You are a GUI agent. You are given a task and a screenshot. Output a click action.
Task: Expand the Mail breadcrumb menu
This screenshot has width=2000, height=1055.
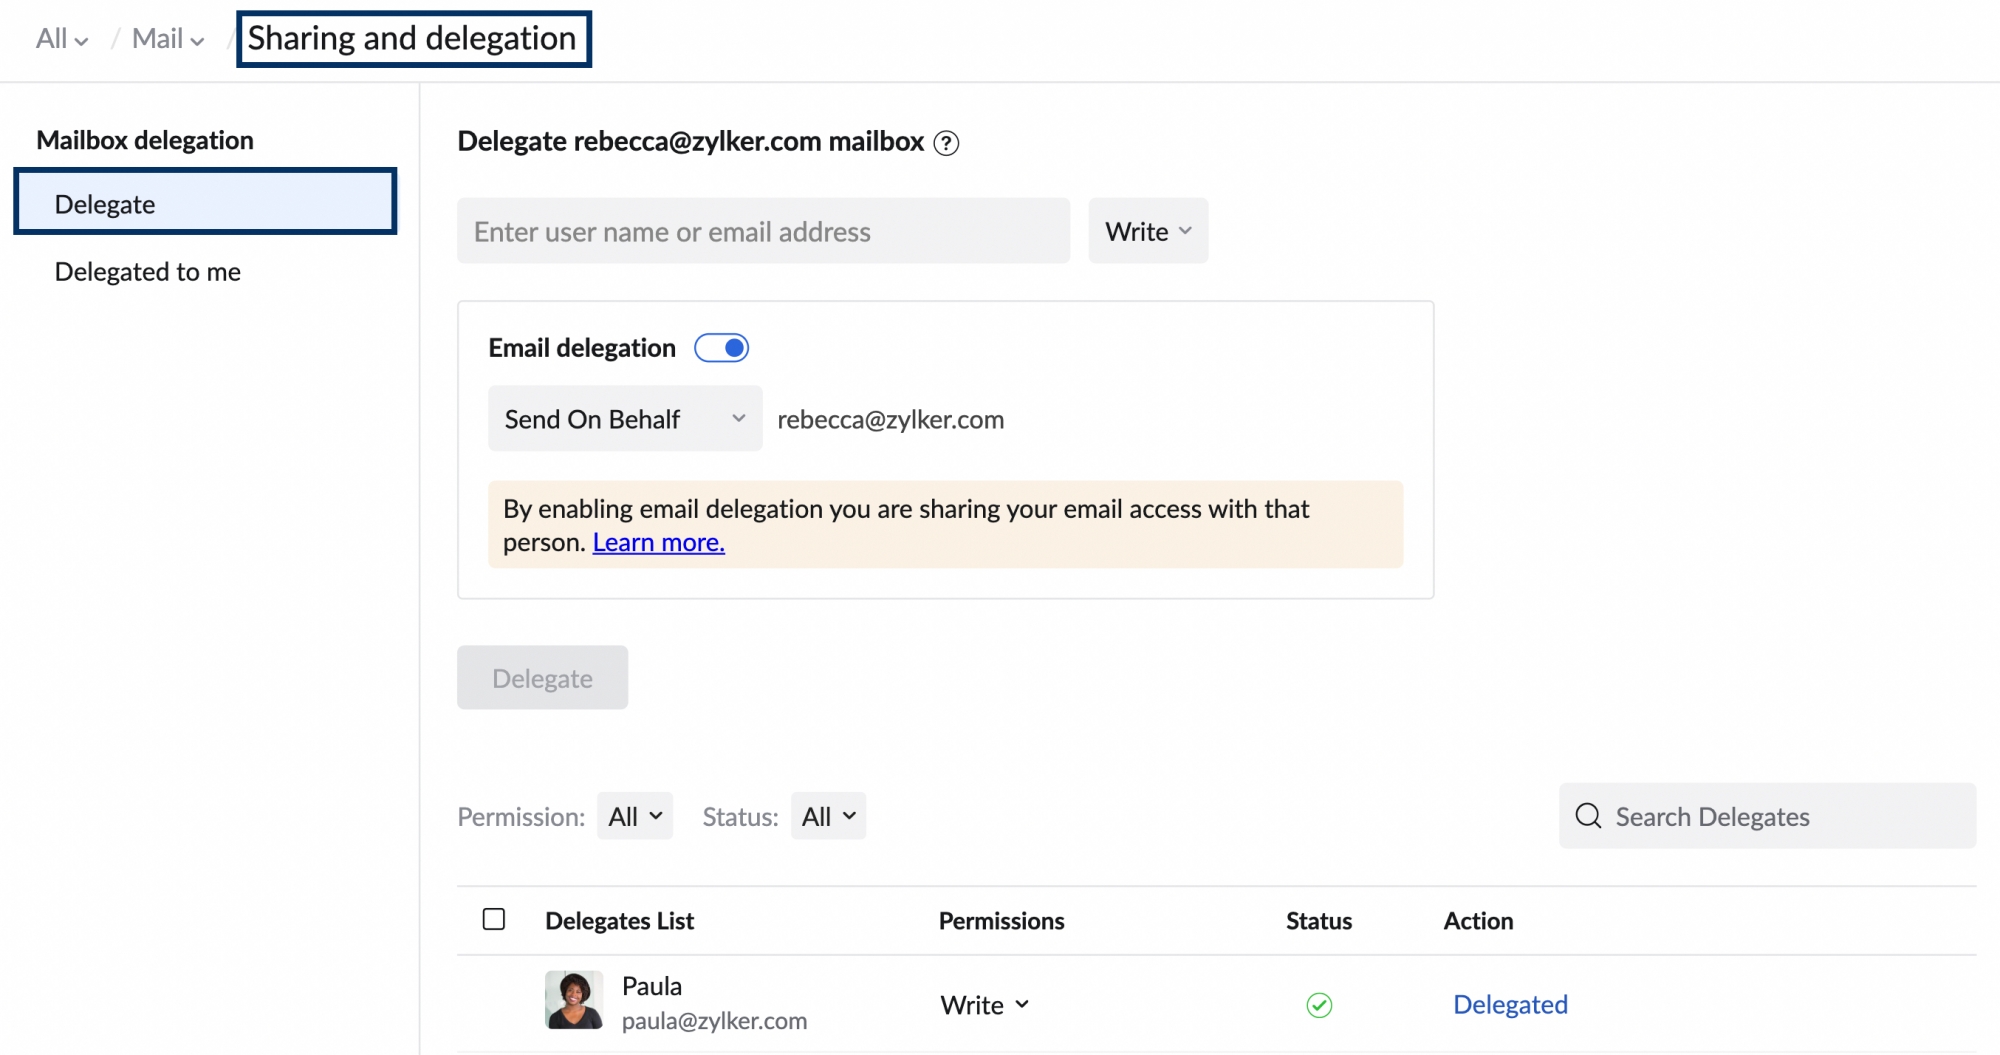coord(168,39)
